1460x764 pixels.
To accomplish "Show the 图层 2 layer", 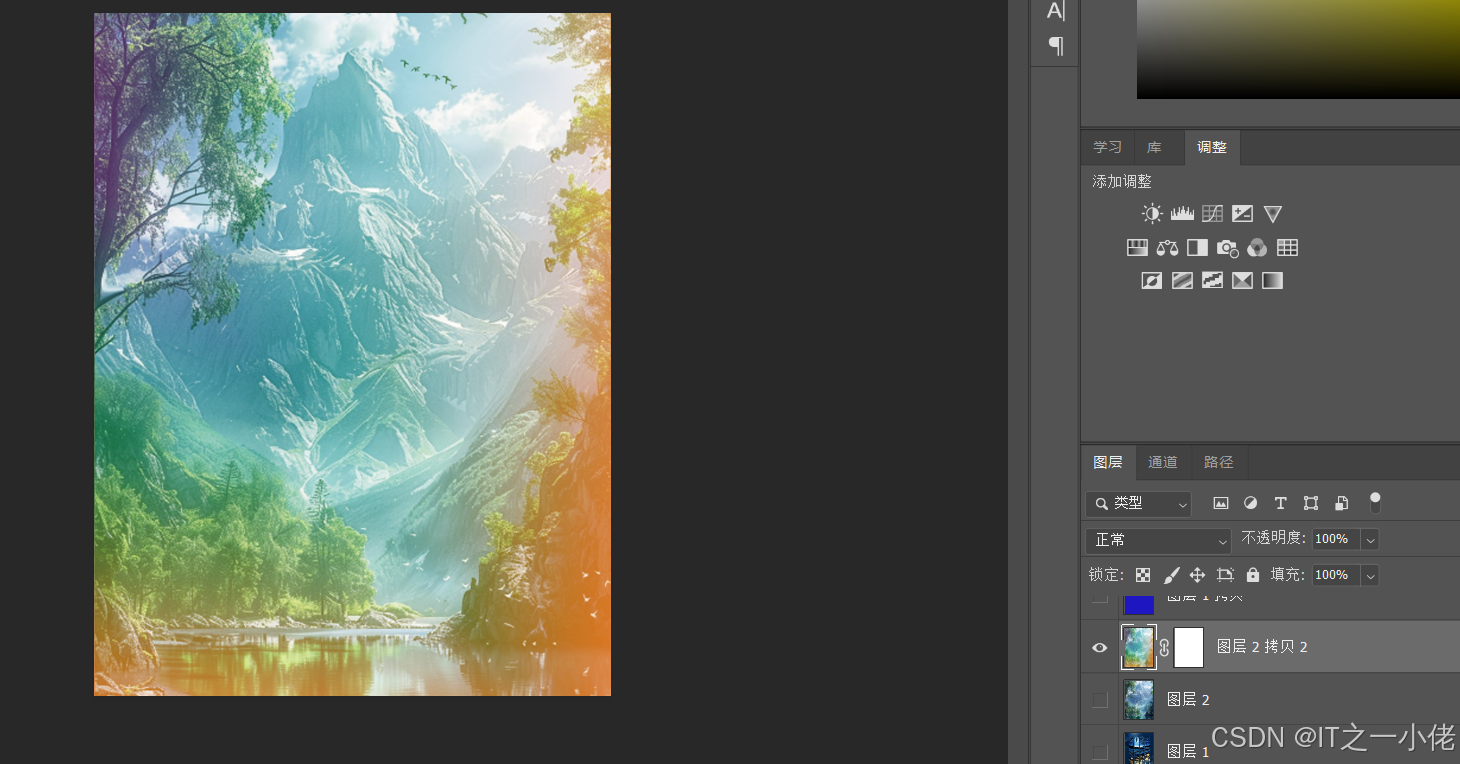I will (x=1100, y=700).
